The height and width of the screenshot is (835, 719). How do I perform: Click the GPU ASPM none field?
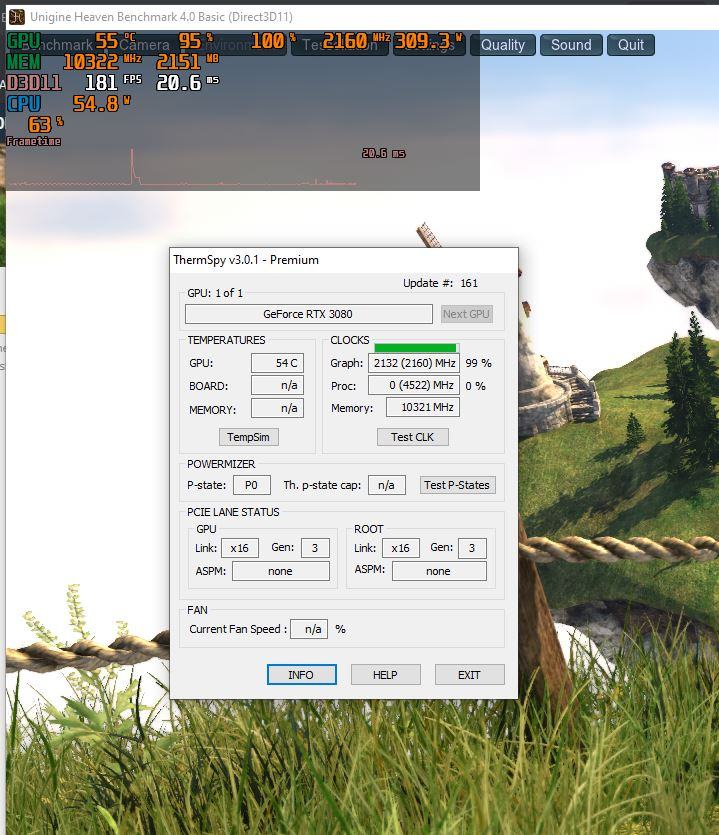point(281,571)
